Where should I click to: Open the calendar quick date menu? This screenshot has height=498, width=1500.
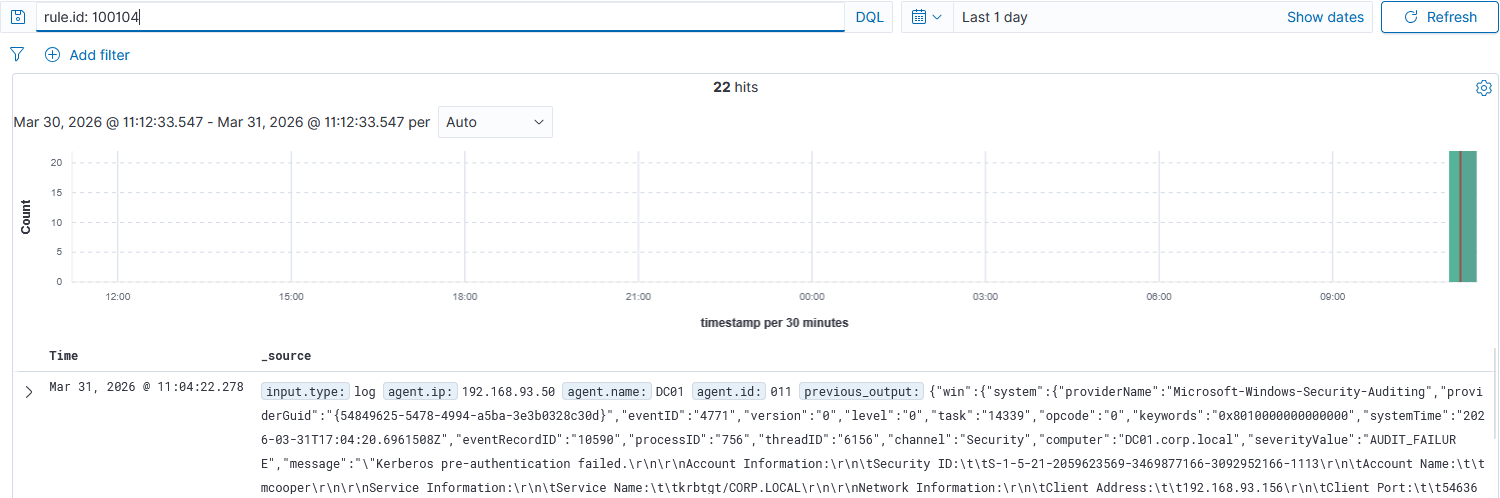(927, 17)
